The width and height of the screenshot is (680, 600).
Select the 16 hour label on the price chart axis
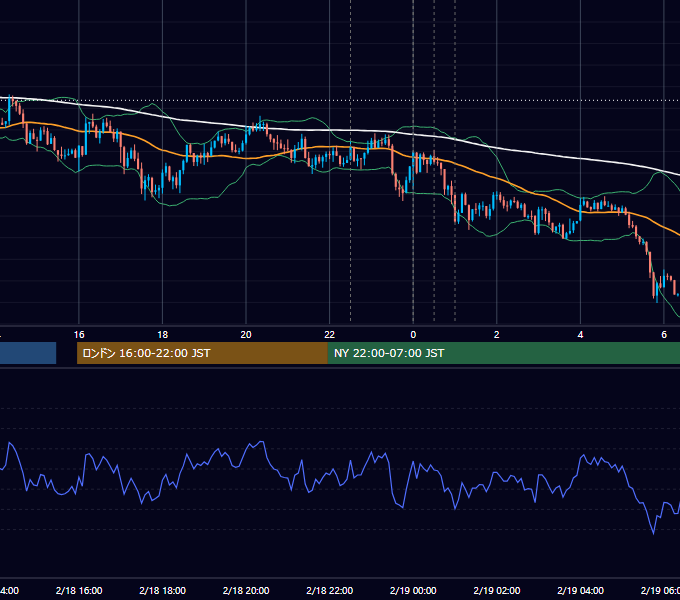79,335
